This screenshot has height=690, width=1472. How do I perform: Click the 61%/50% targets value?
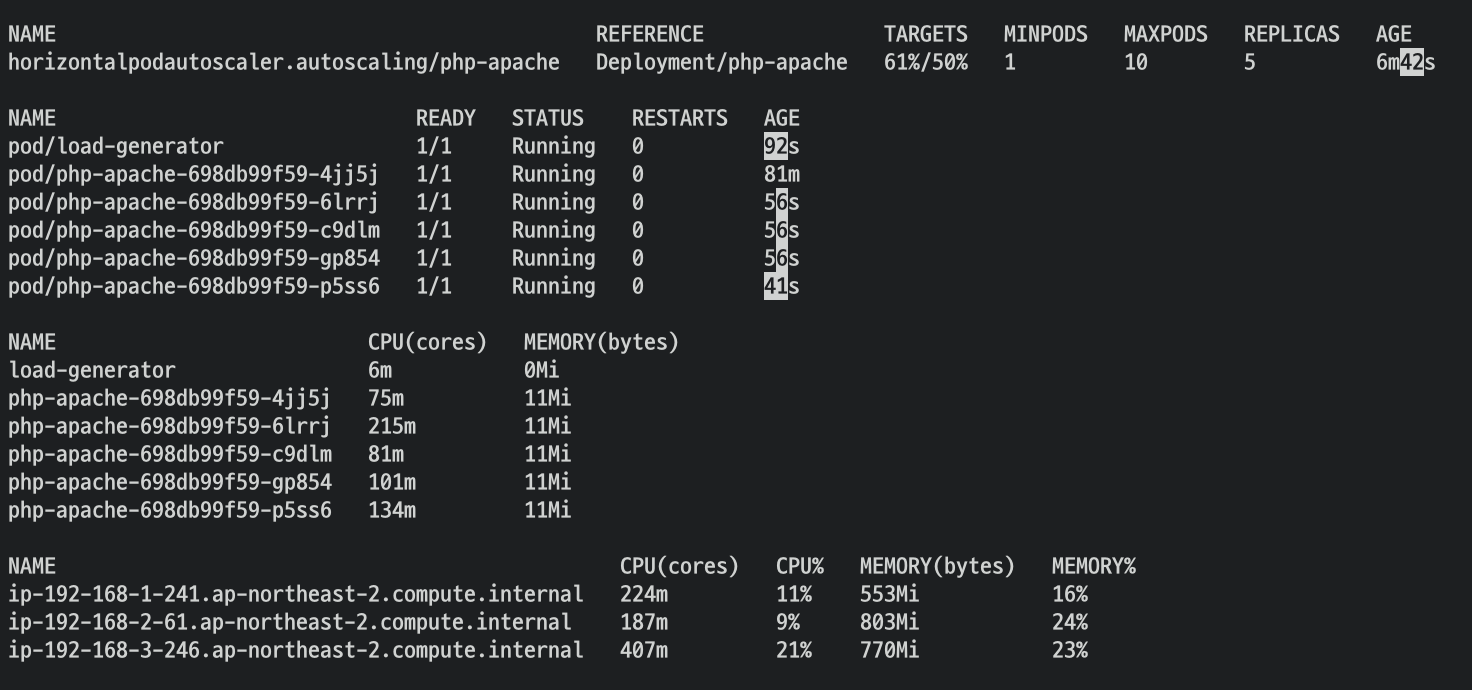click(x=926, y=62)
